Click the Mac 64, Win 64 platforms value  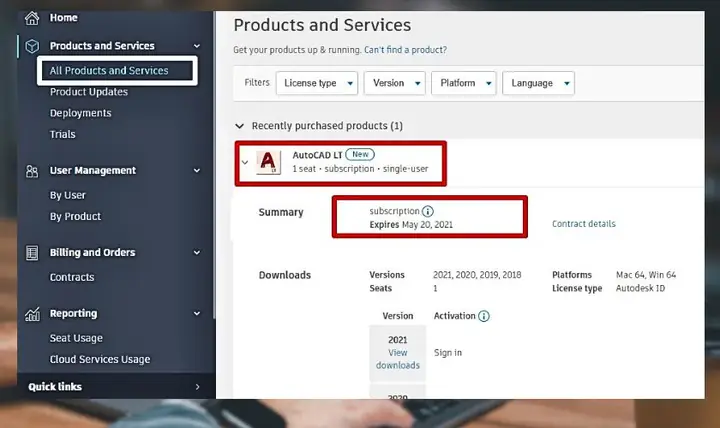(x=646, y=275)
